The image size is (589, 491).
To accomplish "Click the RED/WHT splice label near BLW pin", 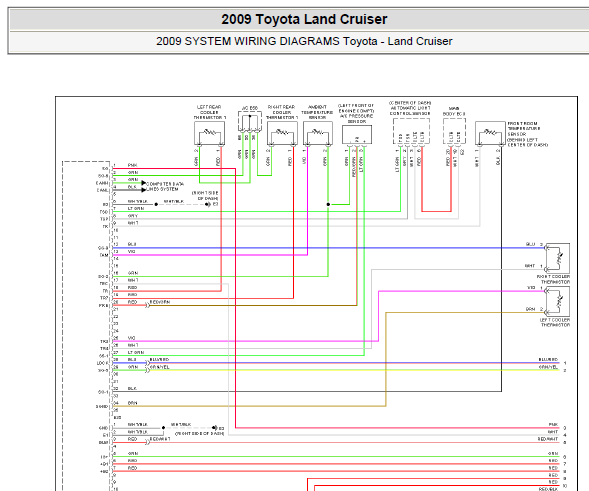I will 160,439.
